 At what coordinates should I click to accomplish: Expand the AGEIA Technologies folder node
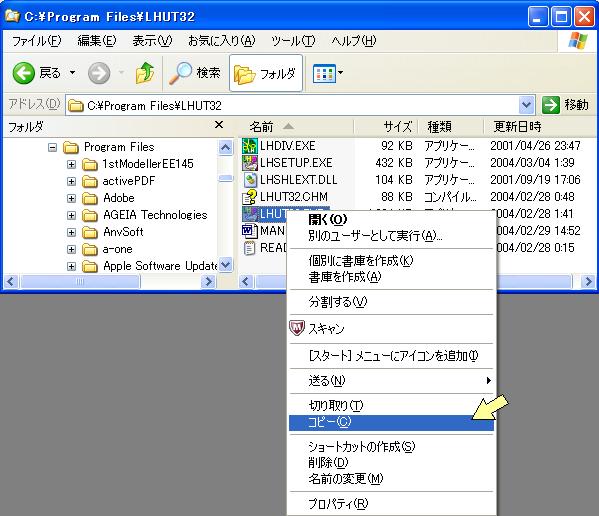pyautogui.click(x=71, y=215)
